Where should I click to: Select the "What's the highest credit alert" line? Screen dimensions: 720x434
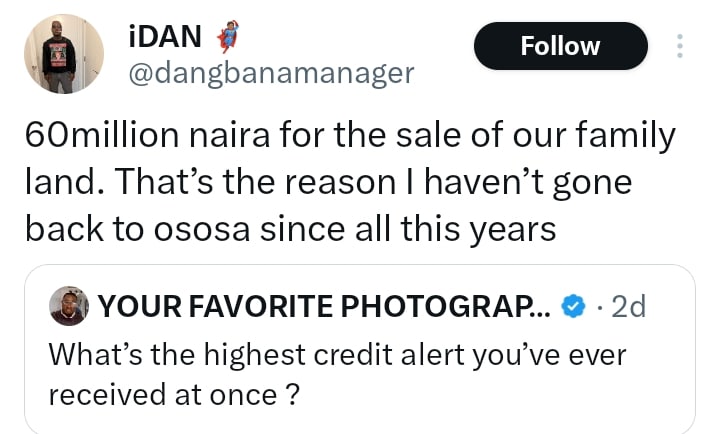[x=338, y=355]
